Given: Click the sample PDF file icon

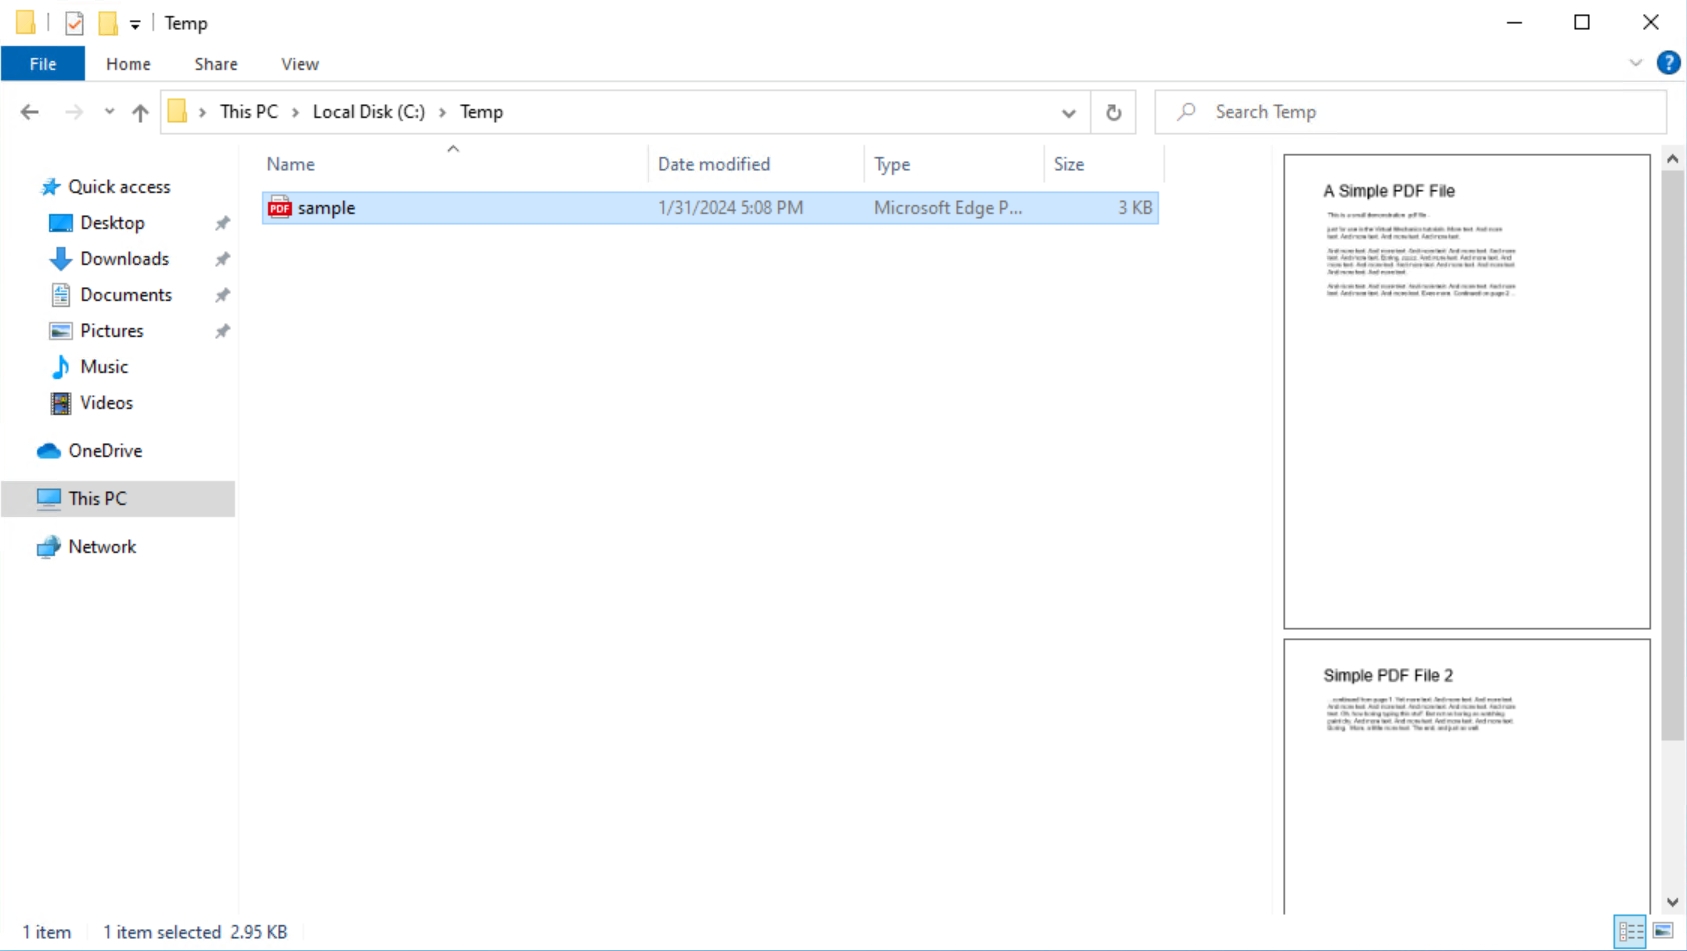Looking at the screenshot, I should point(279,207).
